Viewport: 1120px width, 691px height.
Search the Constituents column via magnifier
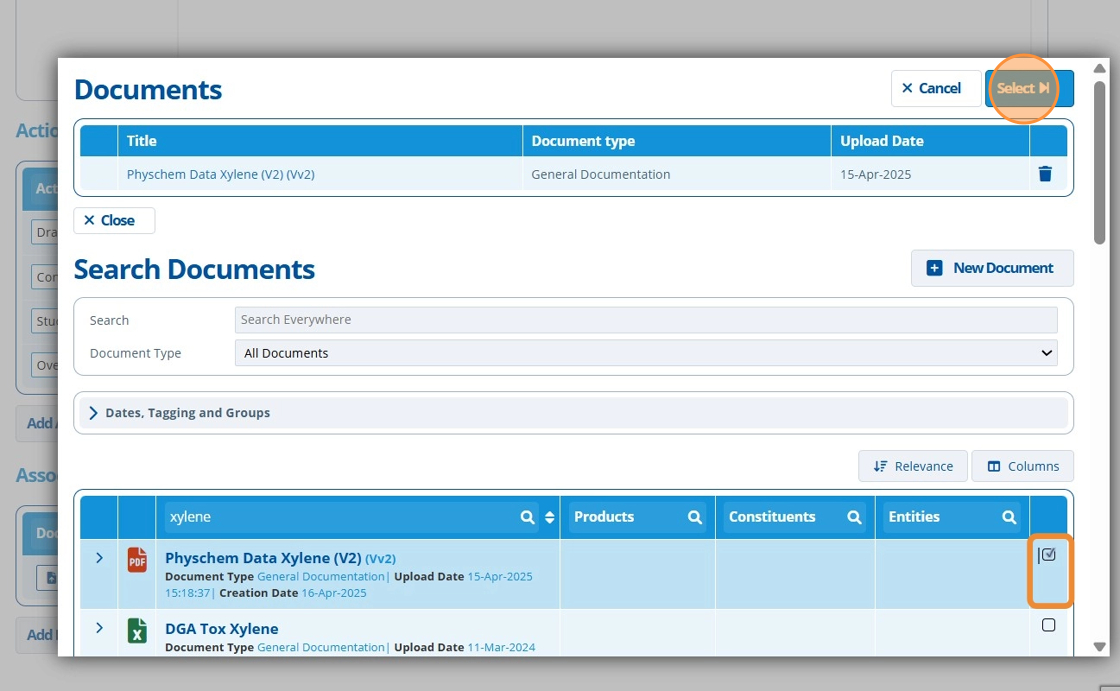[x=854, y=517]
